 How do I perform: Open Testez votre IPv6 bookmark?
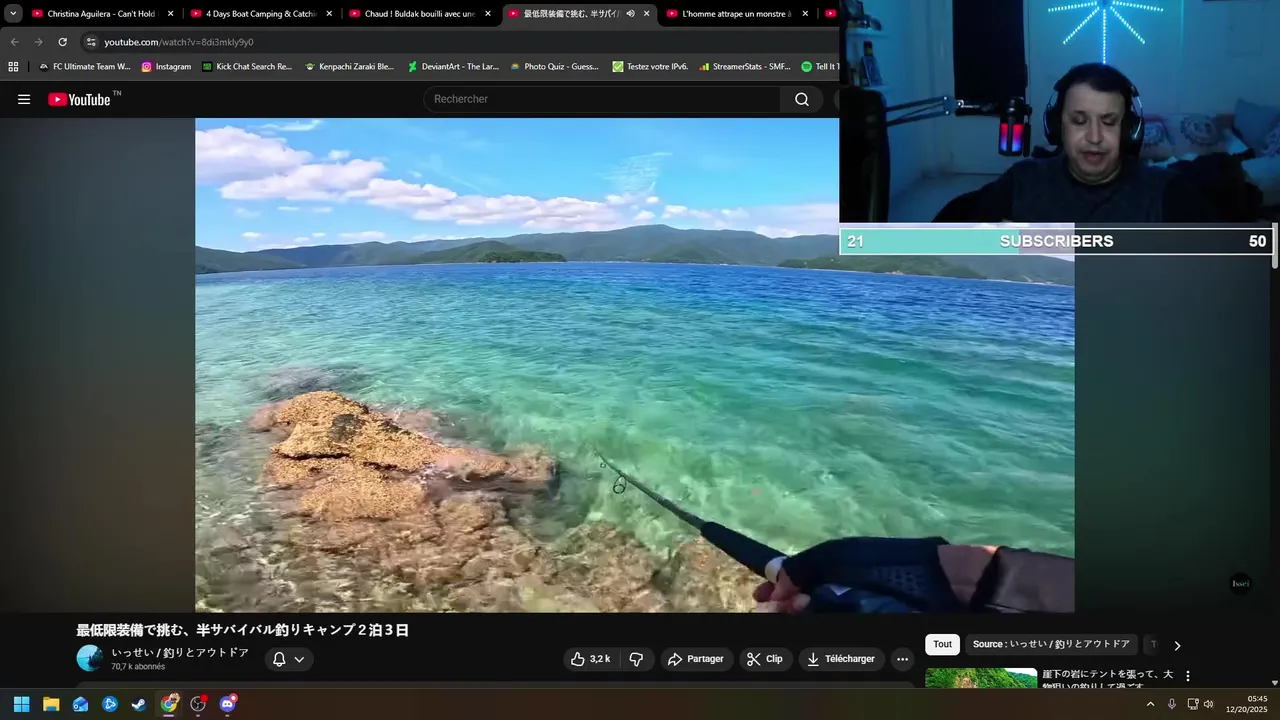coord(650,67)
